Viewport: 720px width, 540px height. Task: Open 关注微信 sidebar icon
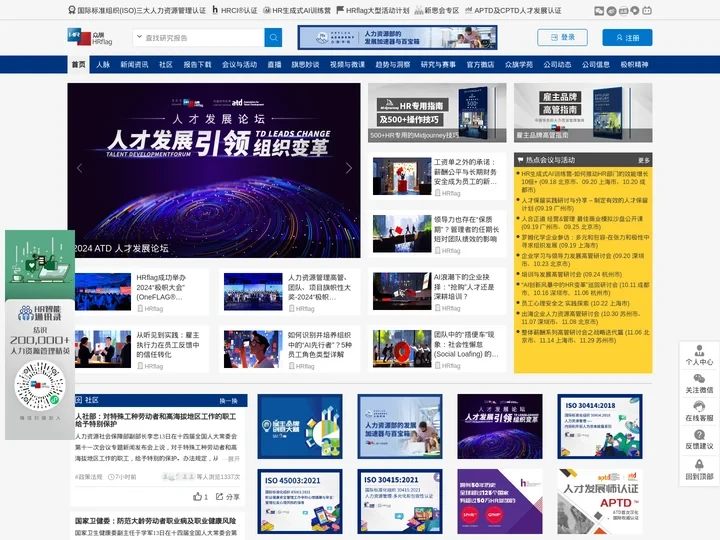[699, 384]
